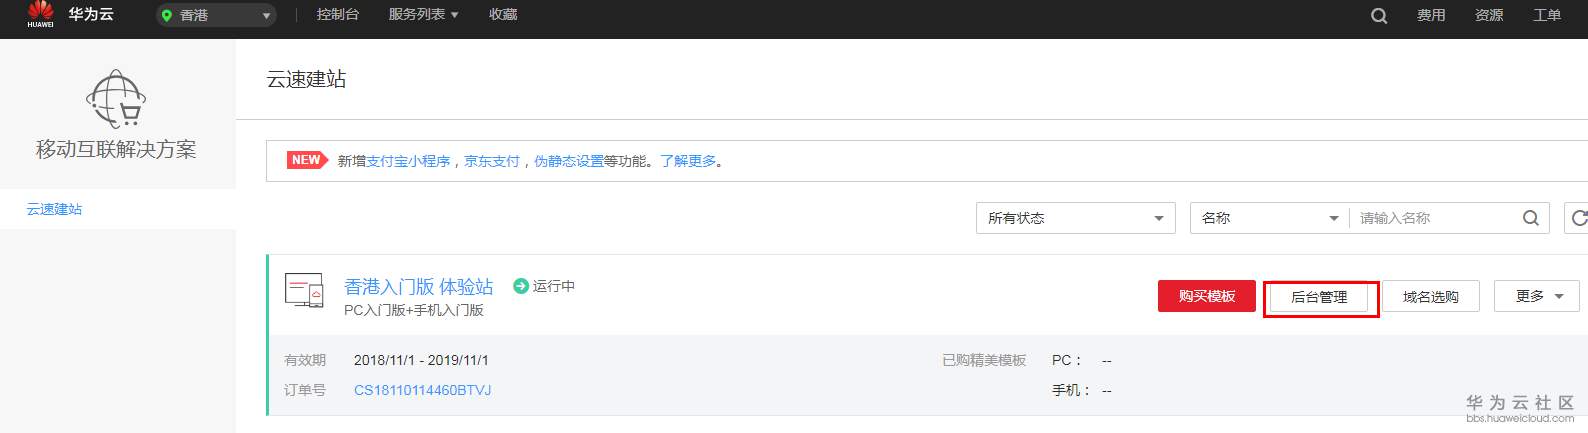The width and height of the screenshot is (1588, 433).
Task: Open the 香港 region dropdown
Action: click(x=216, y=15)
